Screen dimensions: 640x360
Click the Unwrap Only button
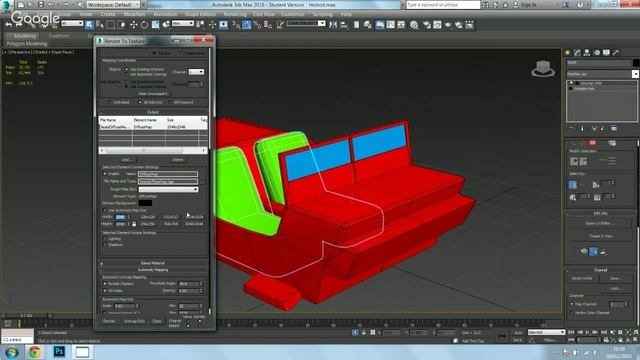coord(134,321)
